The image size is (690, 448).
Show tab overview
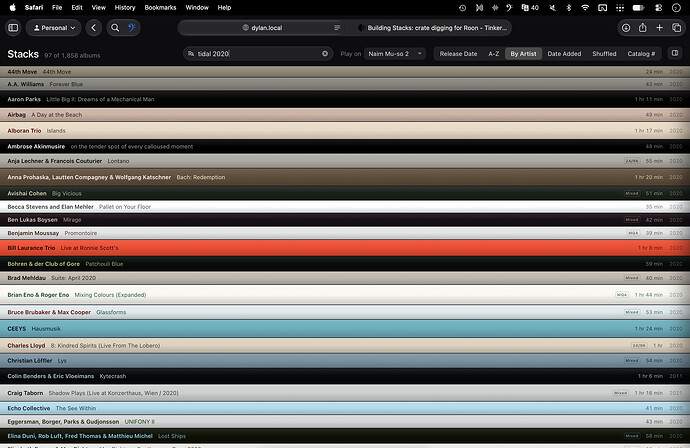[x=676, y=28]
